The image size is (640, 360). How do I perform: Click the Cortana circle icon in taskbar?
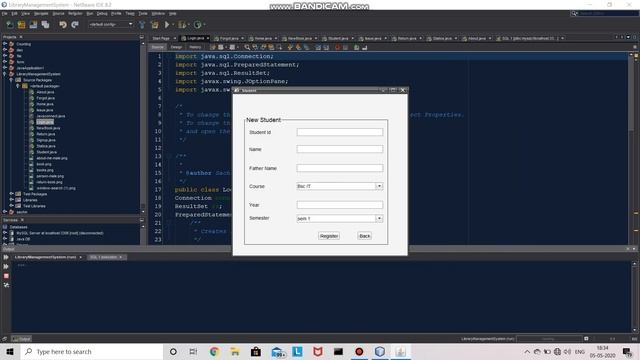coord(173,351)
